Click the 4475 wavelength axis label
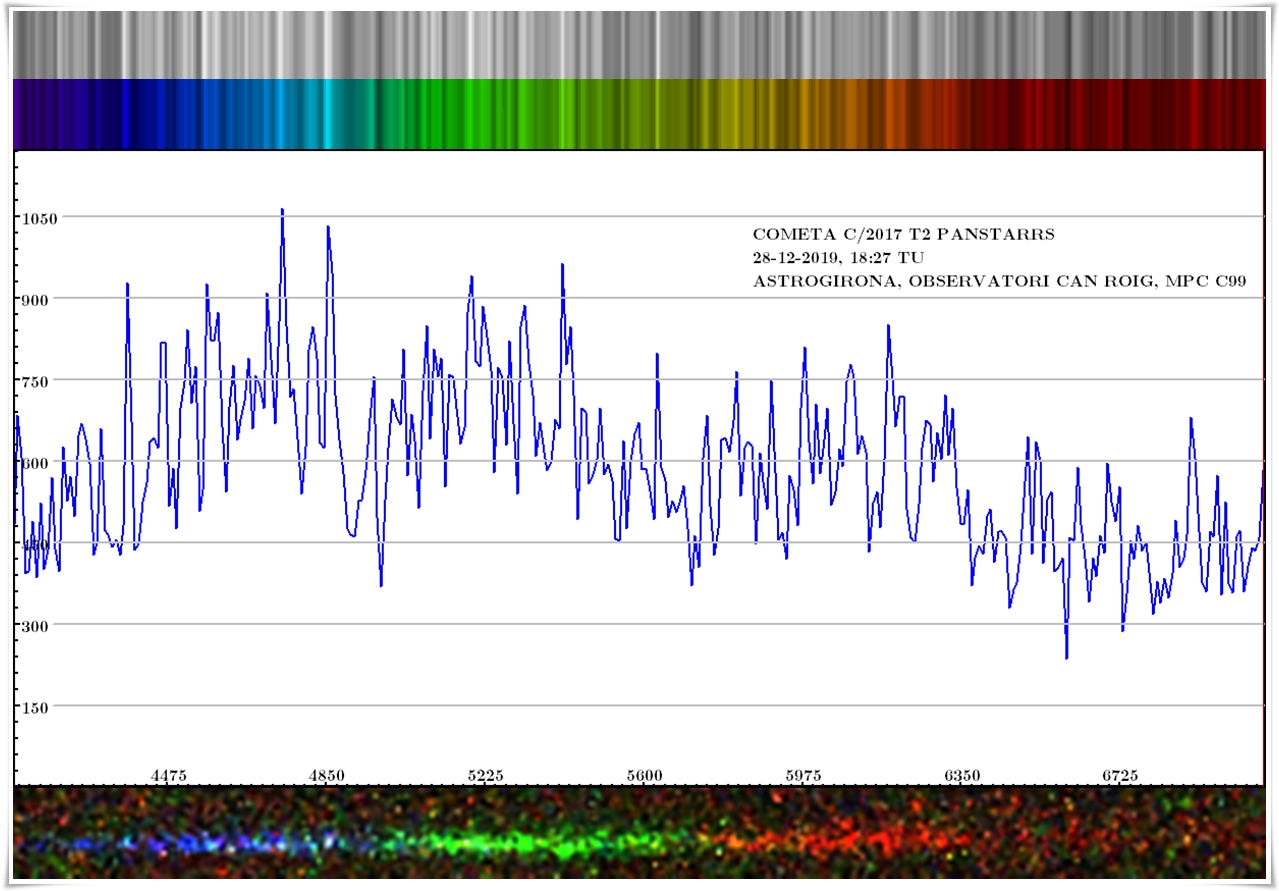The height and width of the screenshot is (891, 1279). 168,775
